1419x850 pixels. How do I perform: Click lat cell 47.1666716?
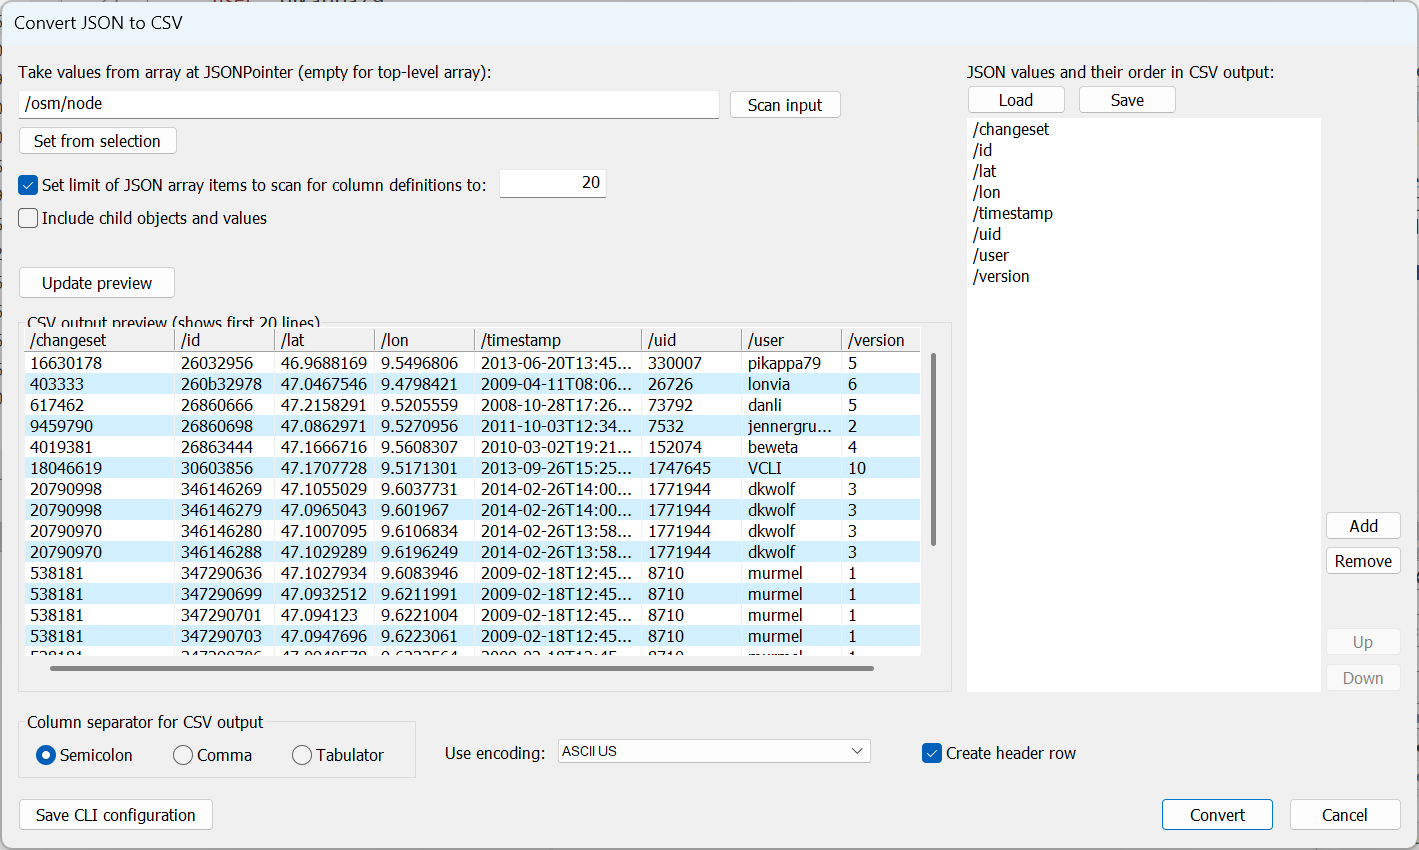point(324,447)
